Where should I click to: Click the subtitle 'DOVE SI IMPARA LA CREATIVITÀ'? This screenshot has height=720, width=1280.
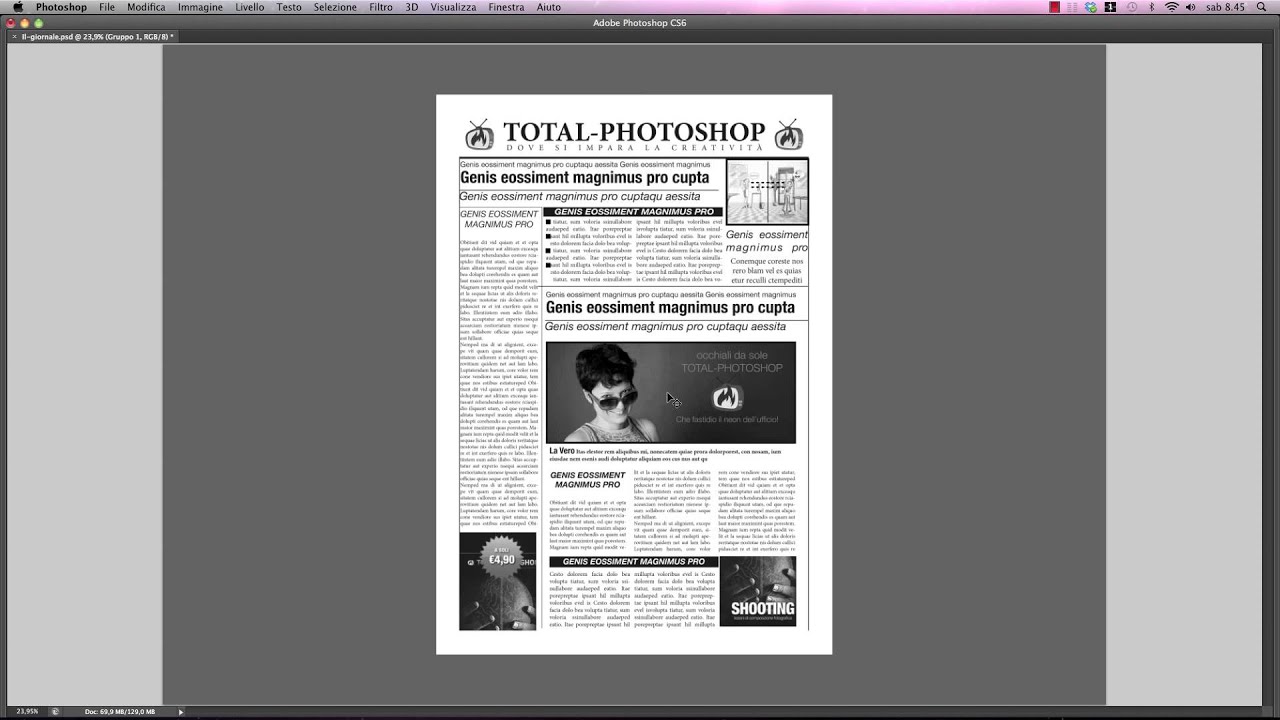click(634, 148)
